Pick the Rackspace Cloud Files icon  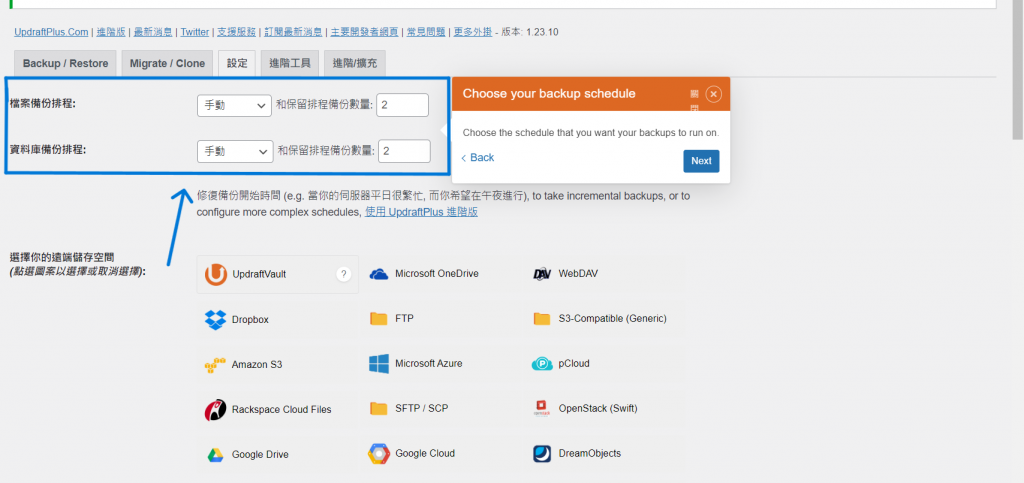tap(216, 409)
